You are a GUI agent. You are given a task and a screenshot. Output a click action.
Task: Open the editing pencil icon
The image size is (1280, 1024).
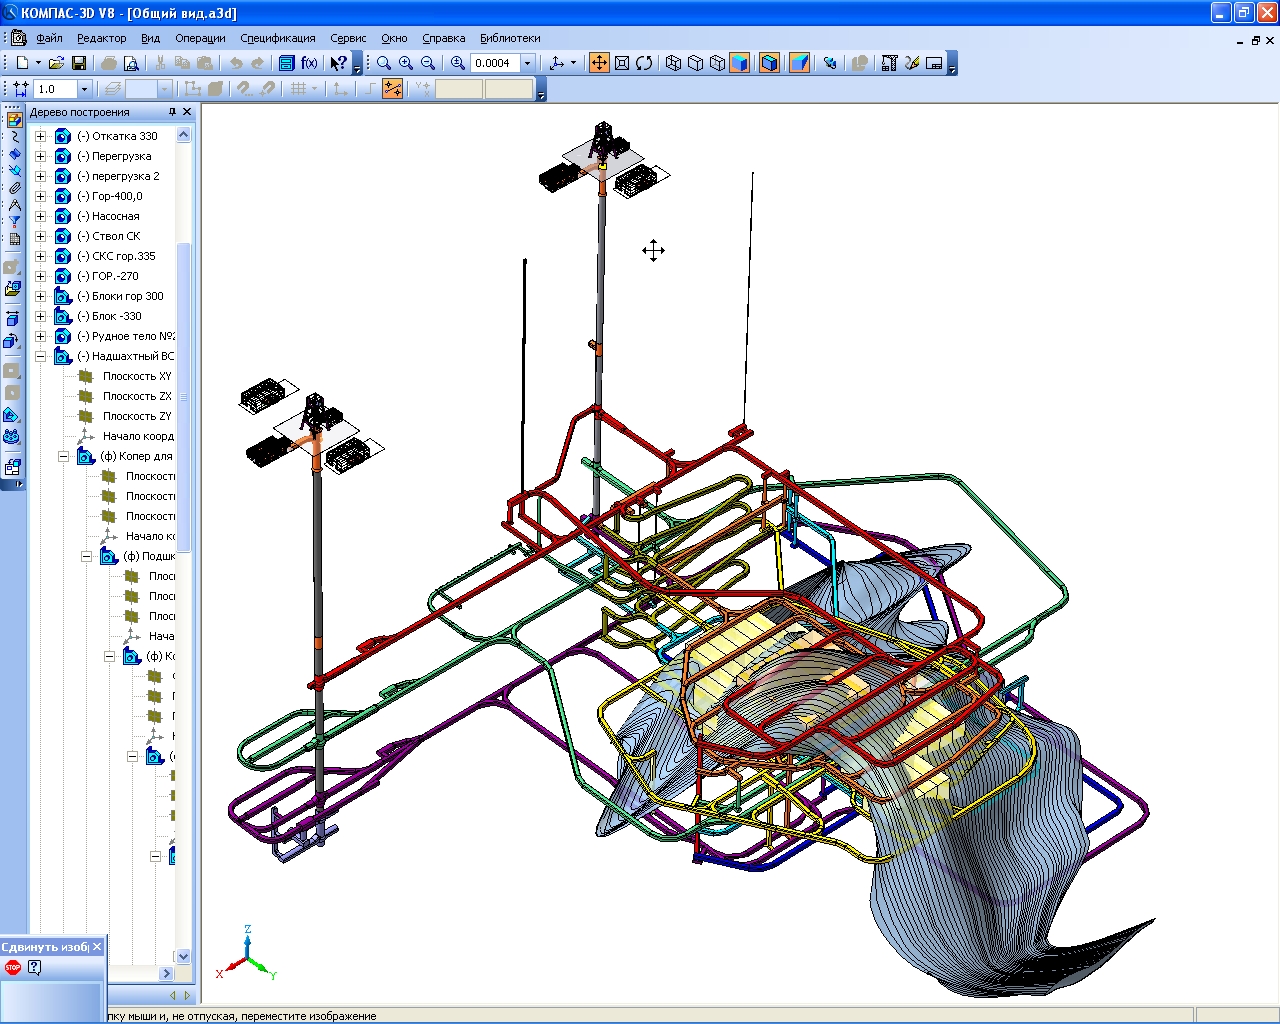[912, 63]
